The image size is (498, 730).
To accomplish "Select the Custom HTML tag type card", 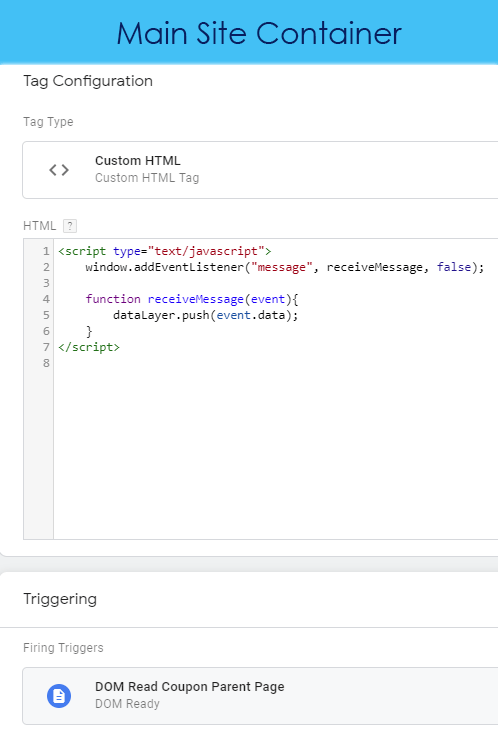I will tap(260, 170).
